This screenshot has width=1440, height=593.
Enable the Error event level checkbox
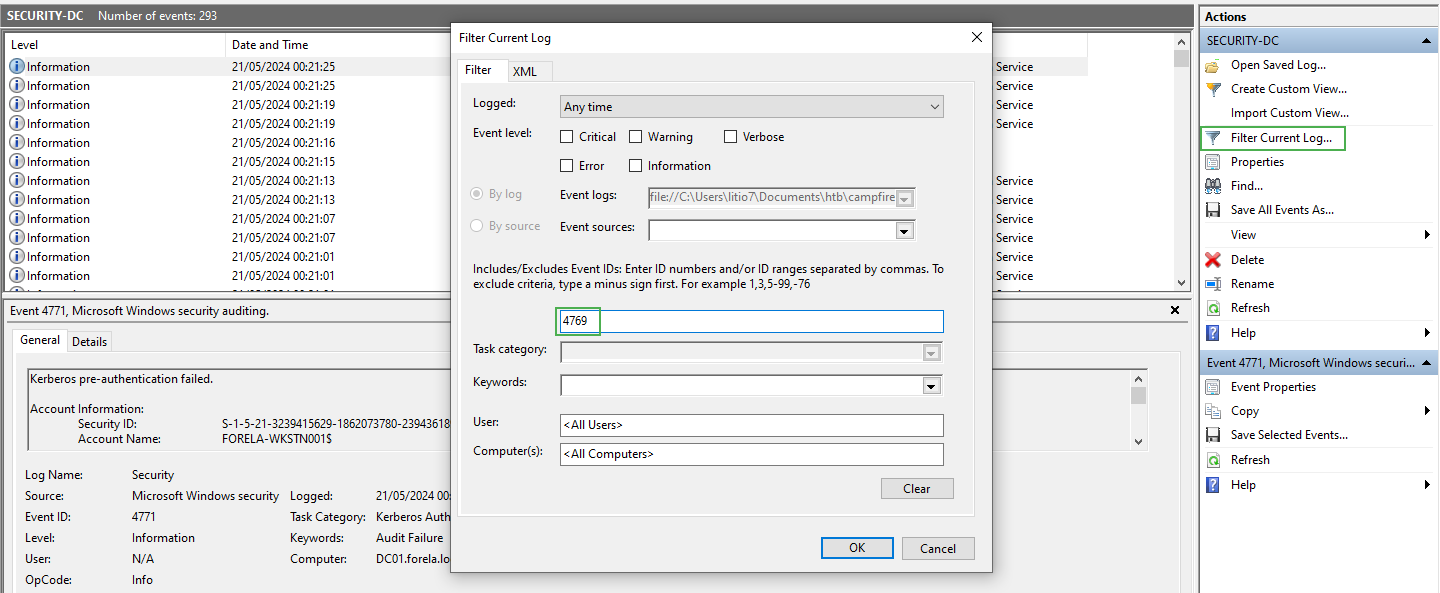(x=567, y=166)
